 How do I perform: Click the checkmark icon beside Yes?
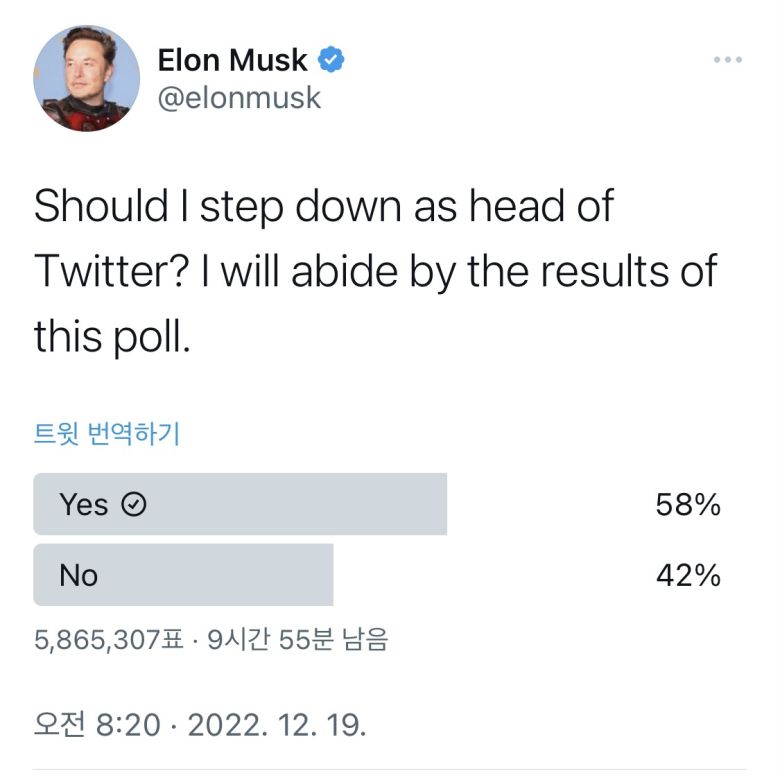[x=133, y=505]
